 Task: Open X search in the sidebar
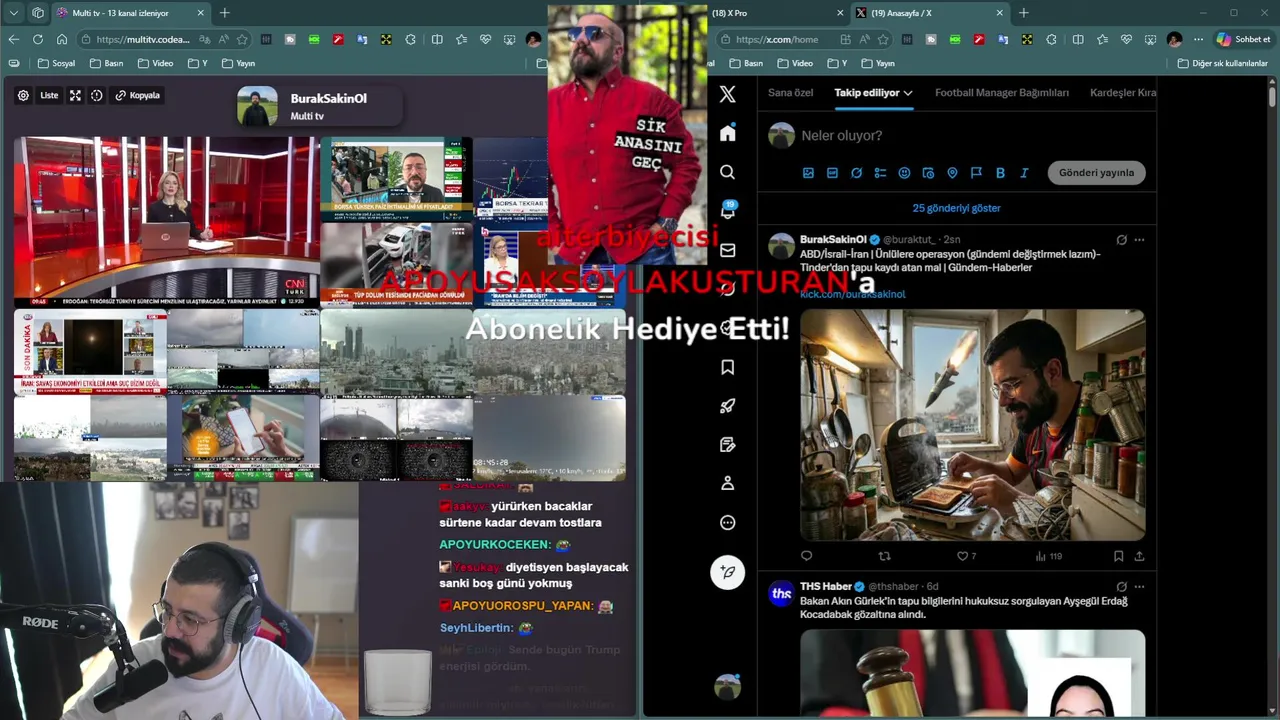tap(727, 172)
